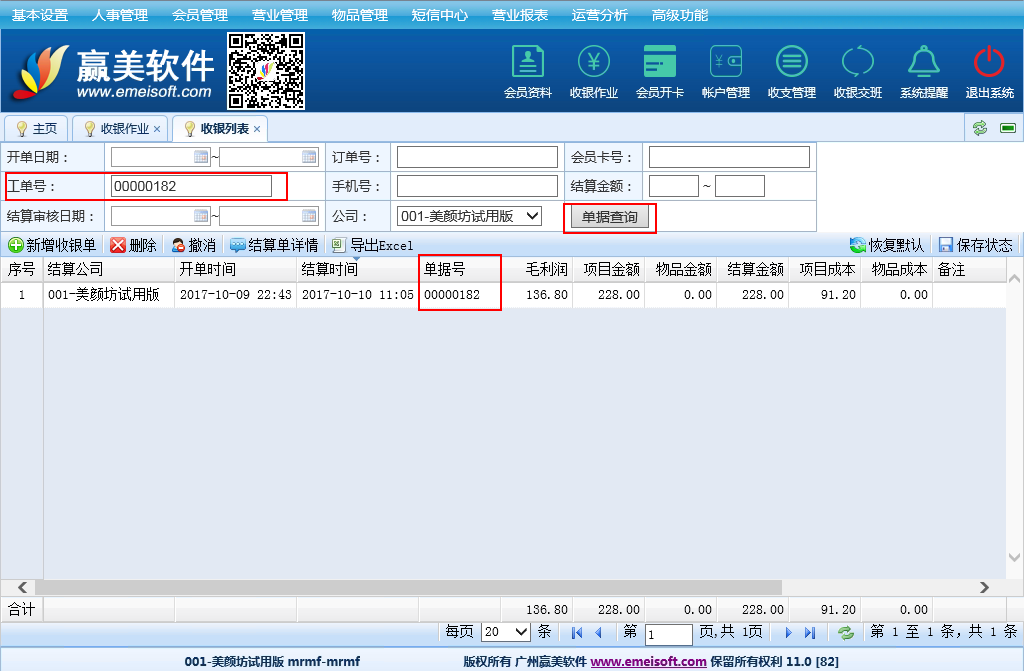Switch to the 收银作业 tab
This screenshot has width=1024, height=671.
(124, 129)
